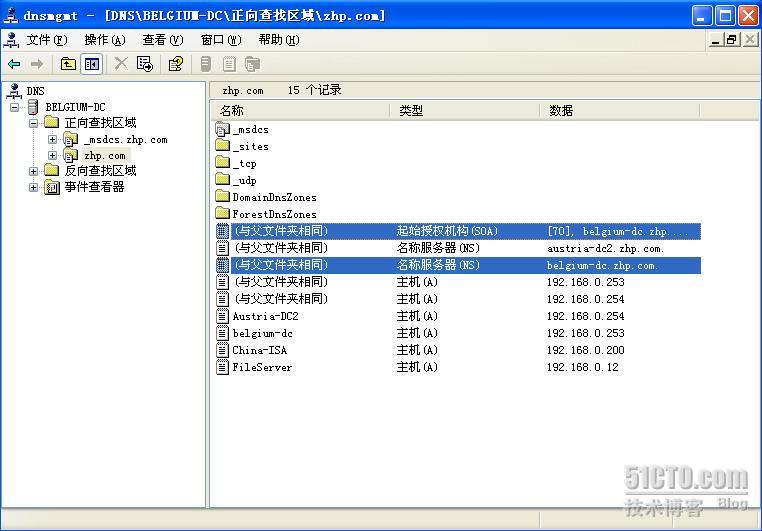
Task: Click the Forward arrow toolbar icon
Action: pyautogui.click(x=37, y=64)
